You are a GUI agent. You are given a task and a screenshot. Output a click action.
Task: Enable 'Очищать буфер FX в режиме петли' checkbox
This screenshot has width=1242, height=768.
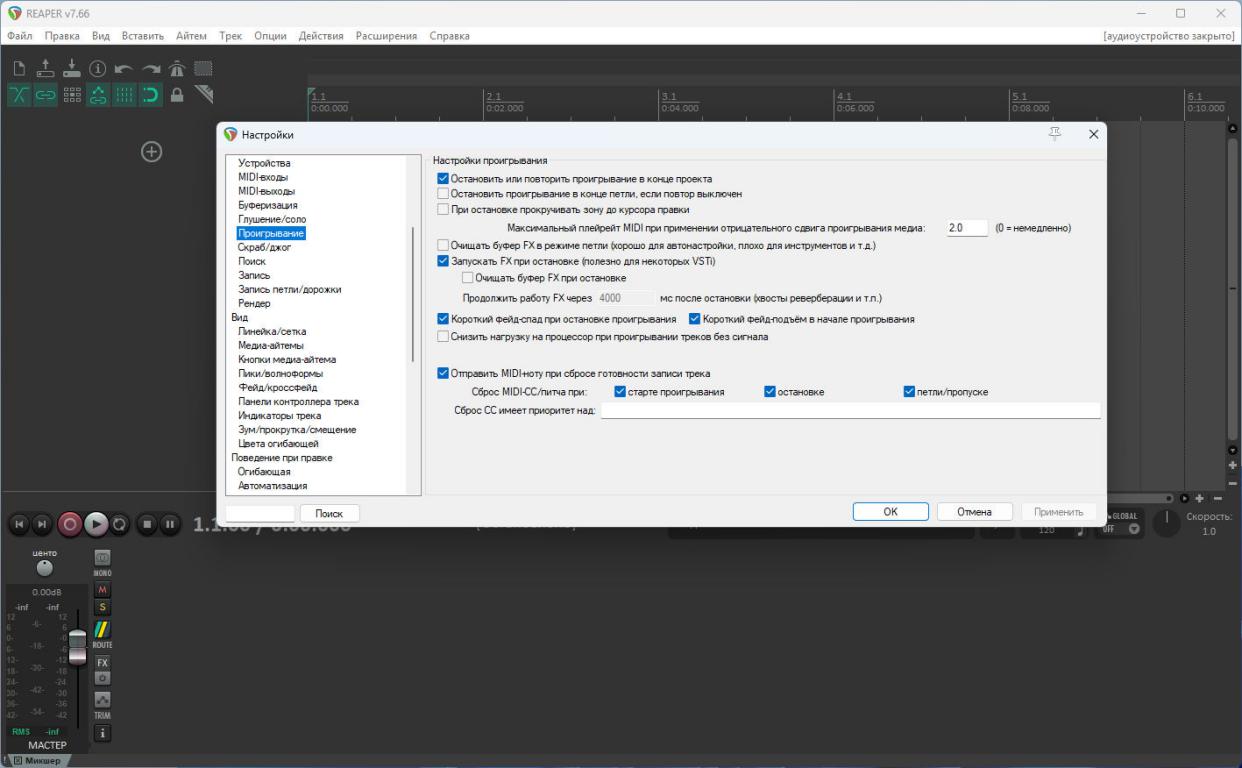click(443, 245)
